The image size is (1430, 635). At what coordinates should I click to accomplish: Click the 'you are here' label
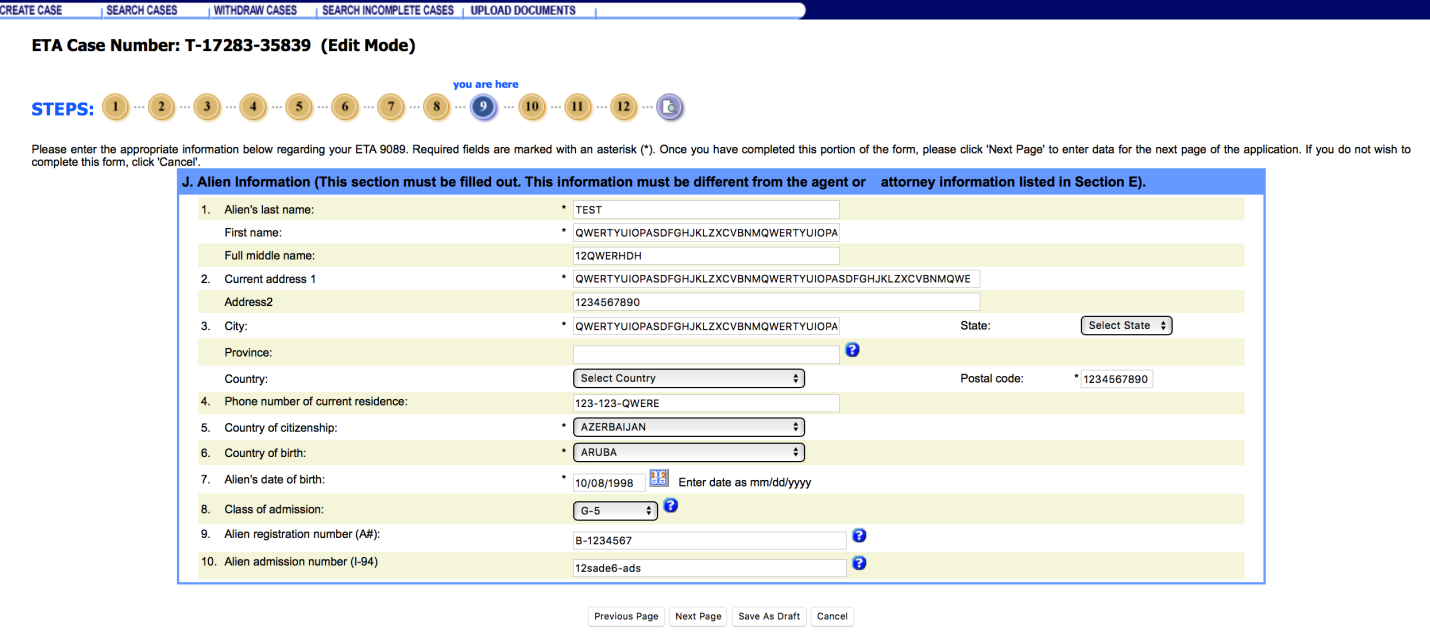click(486, 85)
